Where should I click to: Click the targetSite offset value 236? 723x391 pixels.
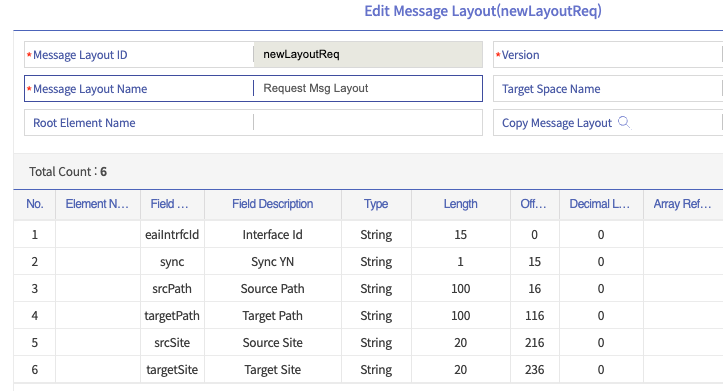534,370
